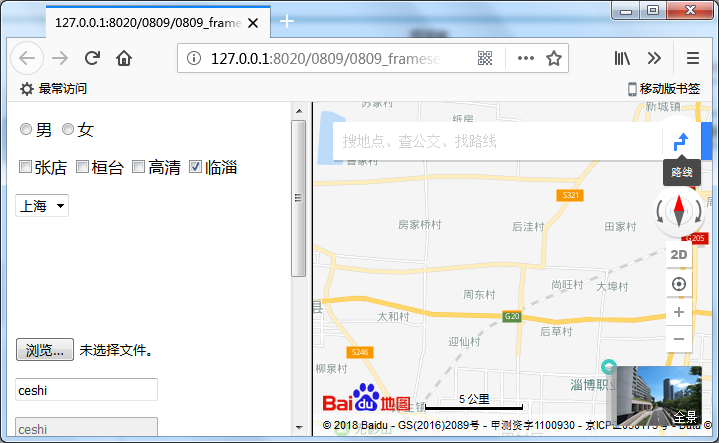Click the Baidu map search box
The height and width of the screenshot is (443, 719).
click(498, 141)
